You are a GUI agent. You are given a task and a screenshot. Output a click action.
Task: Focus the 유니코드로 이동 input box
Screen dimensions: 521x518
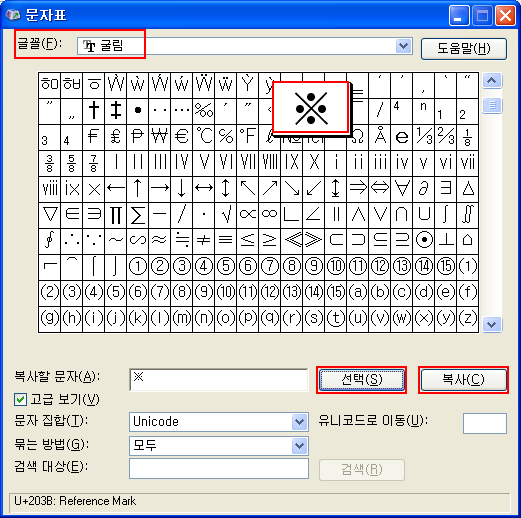pos(485,423)
